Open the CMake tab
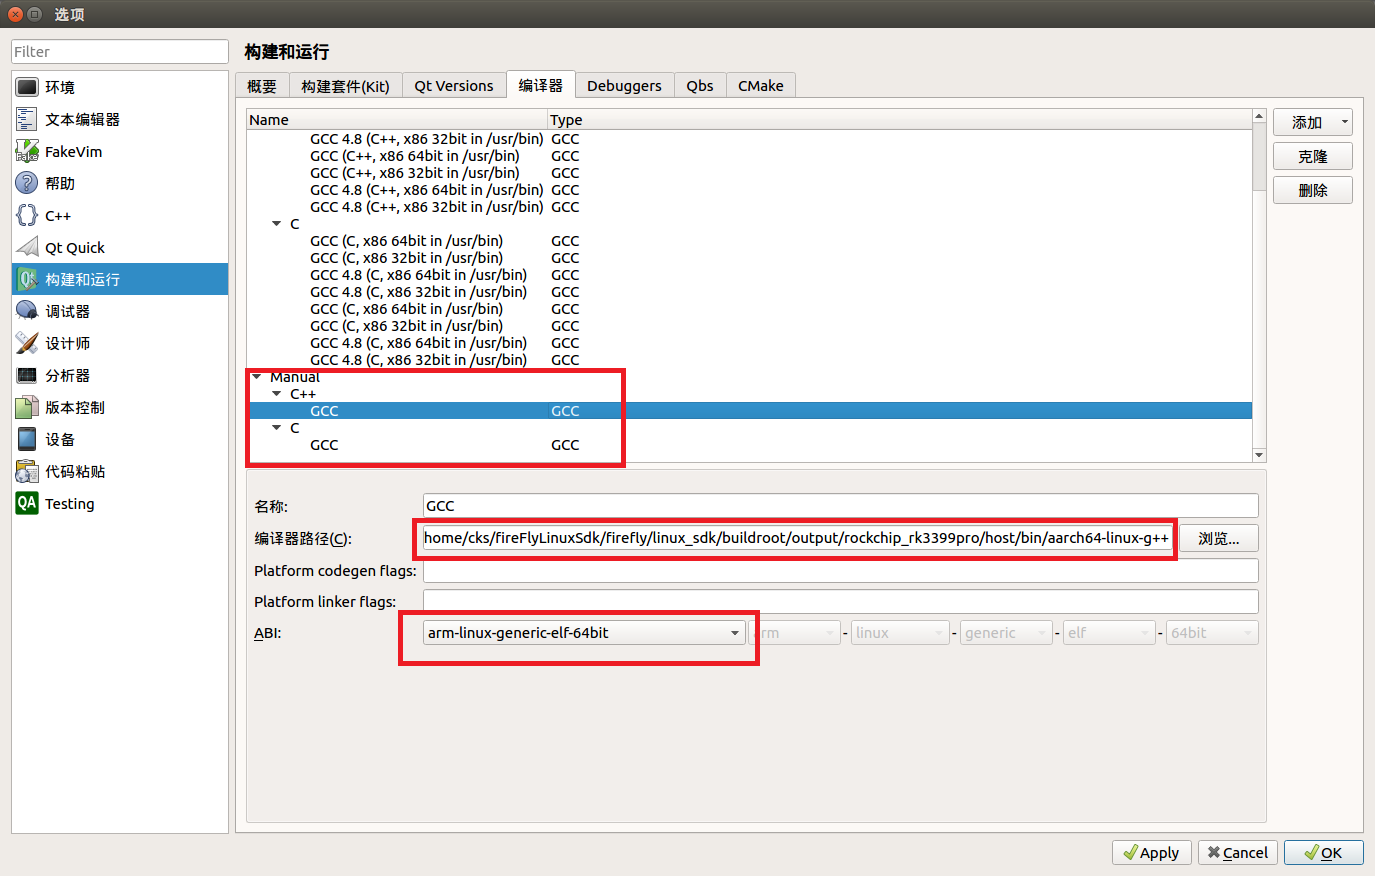This screenshot has height=876, width=1375. (x=761, y=86)
